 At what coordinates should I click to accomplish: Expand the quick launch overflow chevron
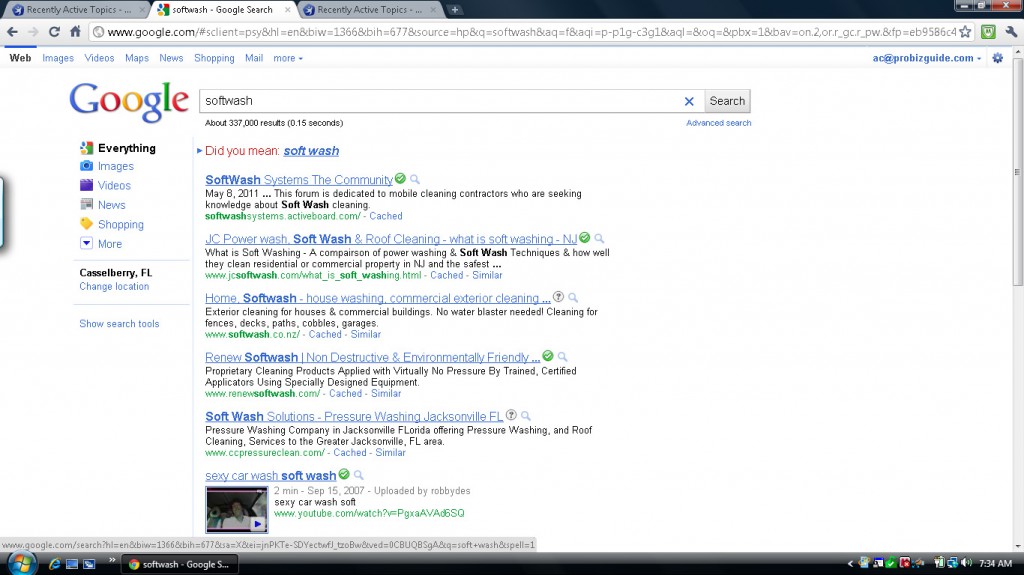click(x=112, y=560)
